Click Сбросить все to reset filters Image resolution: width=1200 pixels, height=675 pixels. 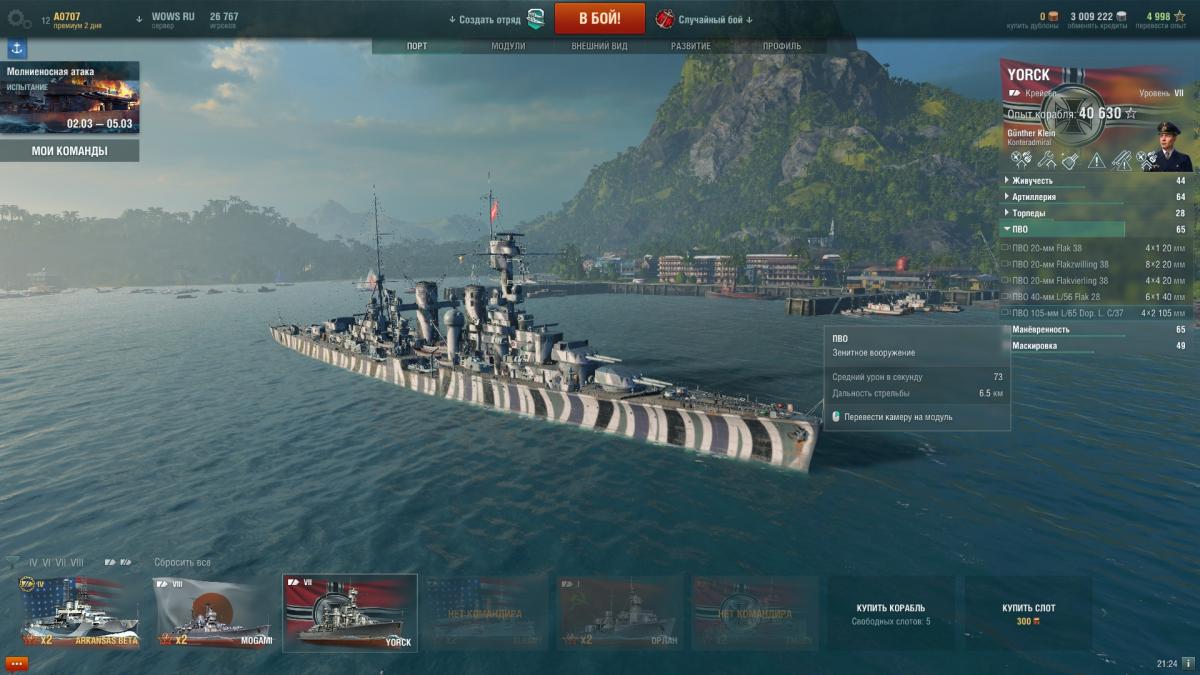pyautogui.click(x=182, y=562)
